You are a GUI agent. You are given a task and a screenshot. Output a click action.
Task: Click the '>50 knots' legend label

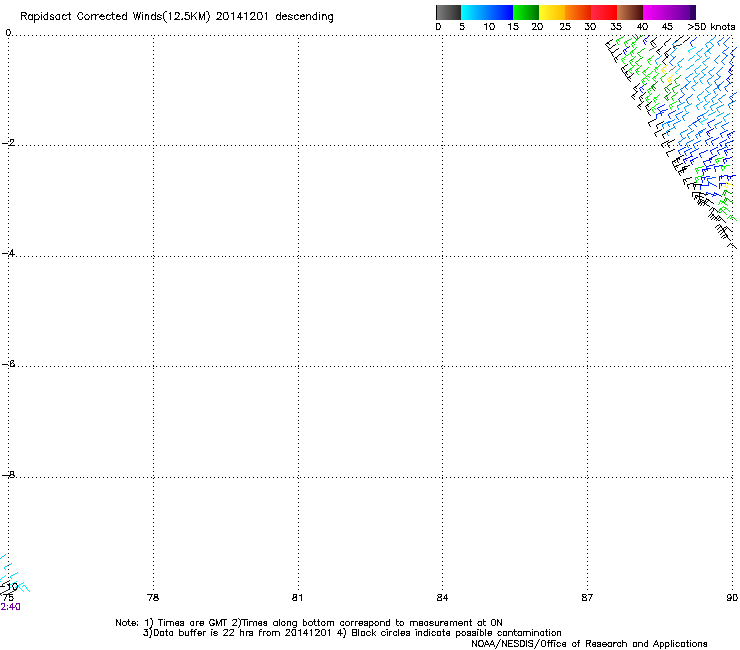(711, 27)
